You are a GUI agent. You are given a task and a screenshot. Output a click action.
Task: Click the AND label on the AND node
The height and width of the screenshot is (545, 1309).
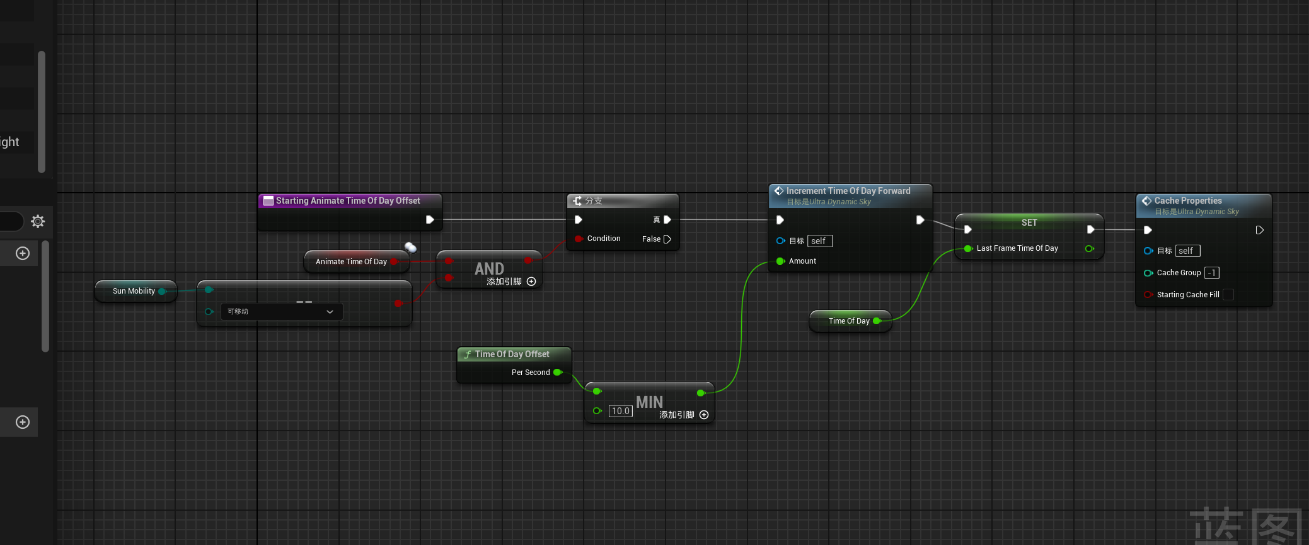click(x=489, y=268)
